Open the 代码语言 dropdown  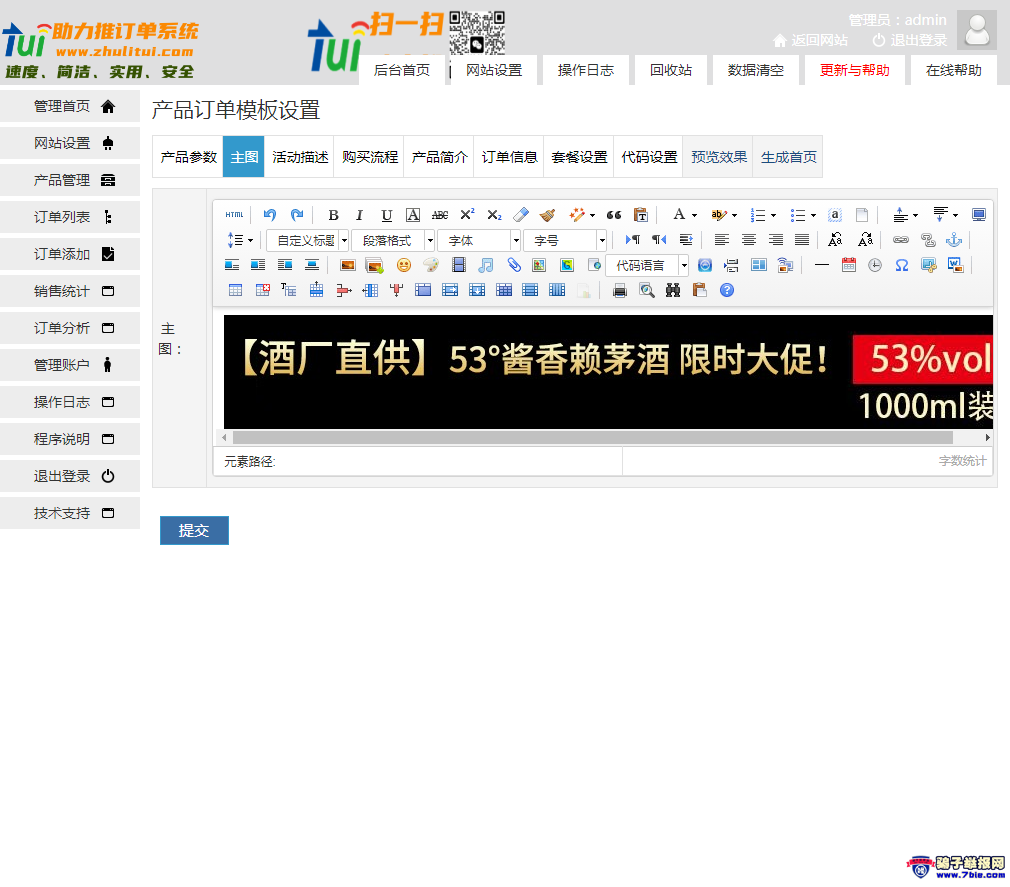[x=647, y=265]
